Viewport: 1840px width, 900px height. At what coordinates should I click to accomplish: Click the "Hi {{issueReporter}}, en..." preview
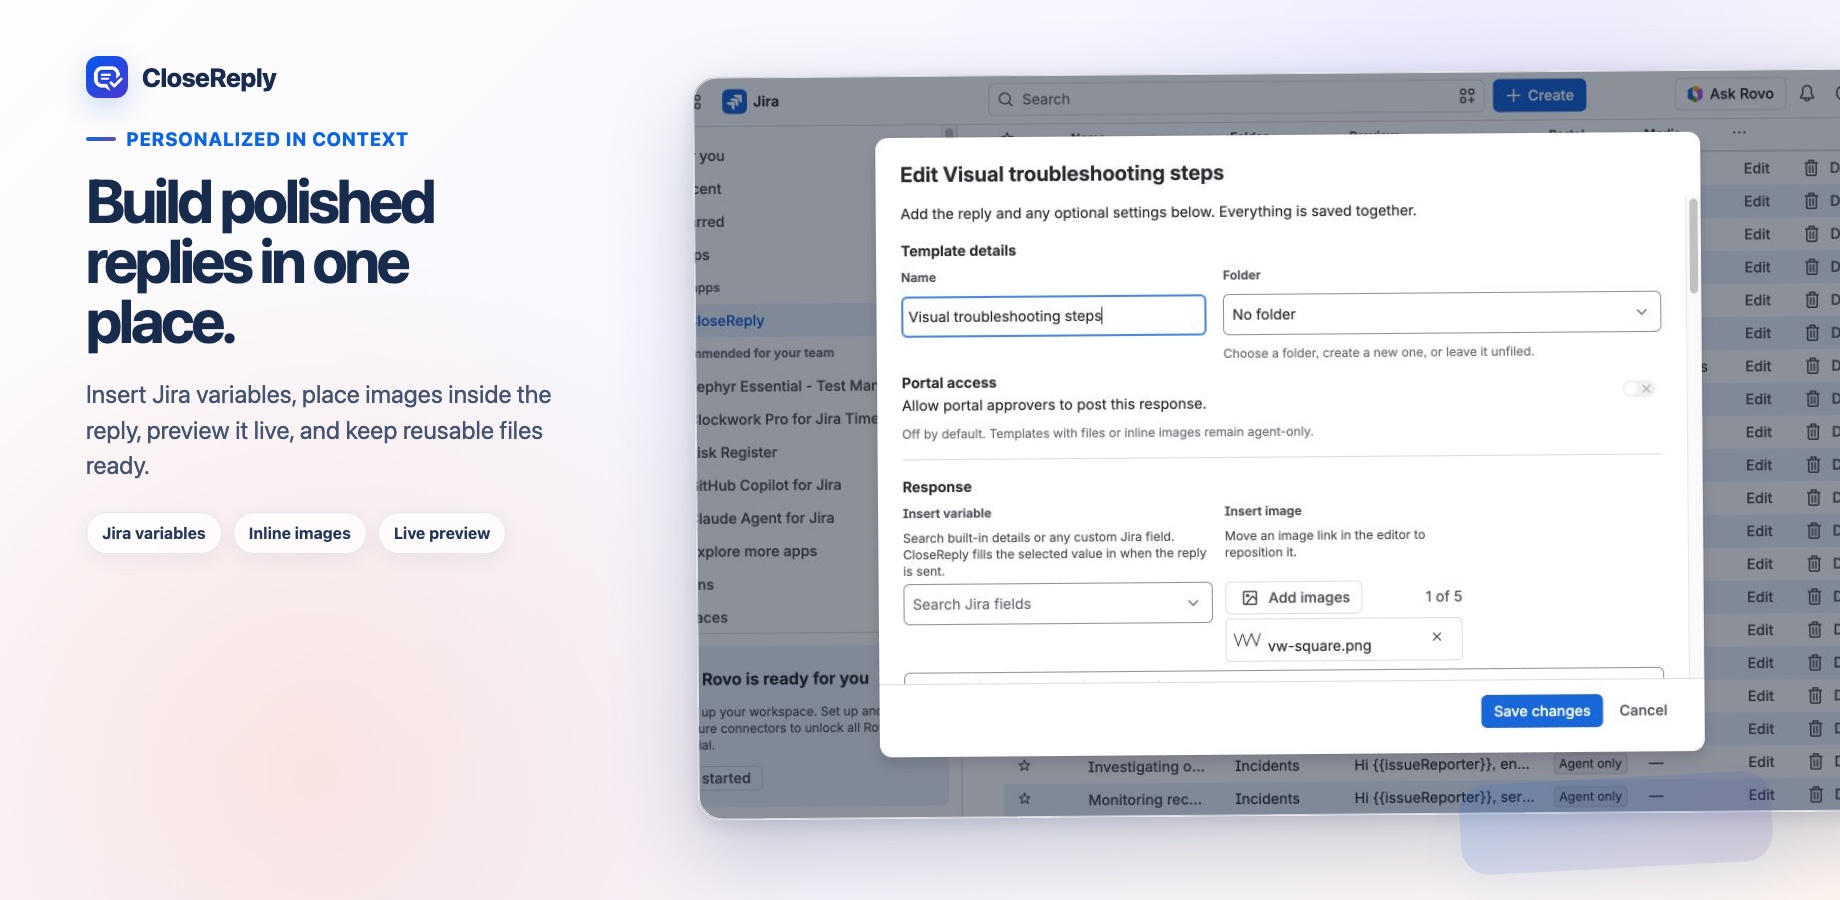pyautogui.click(x=1442, y=765)
